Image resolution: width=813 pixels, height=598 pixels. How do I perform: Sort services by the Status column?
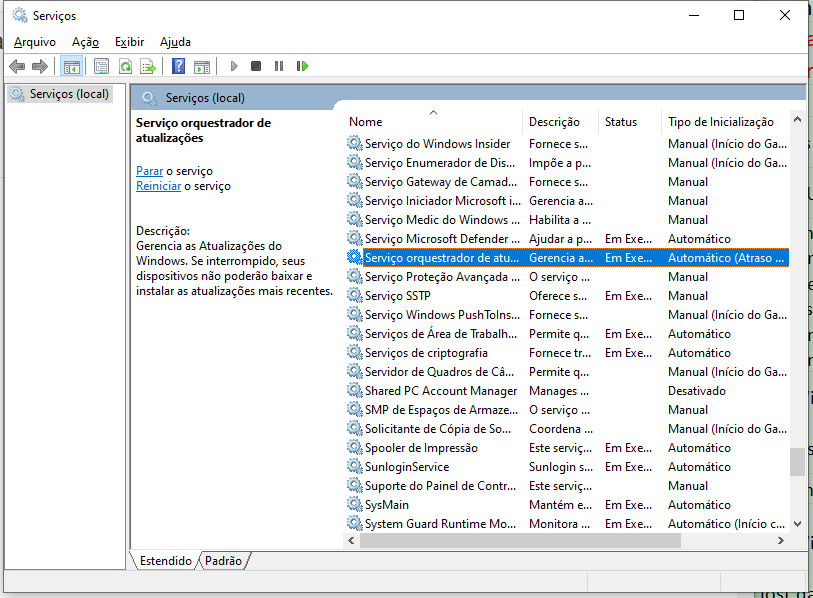point(624,121)
